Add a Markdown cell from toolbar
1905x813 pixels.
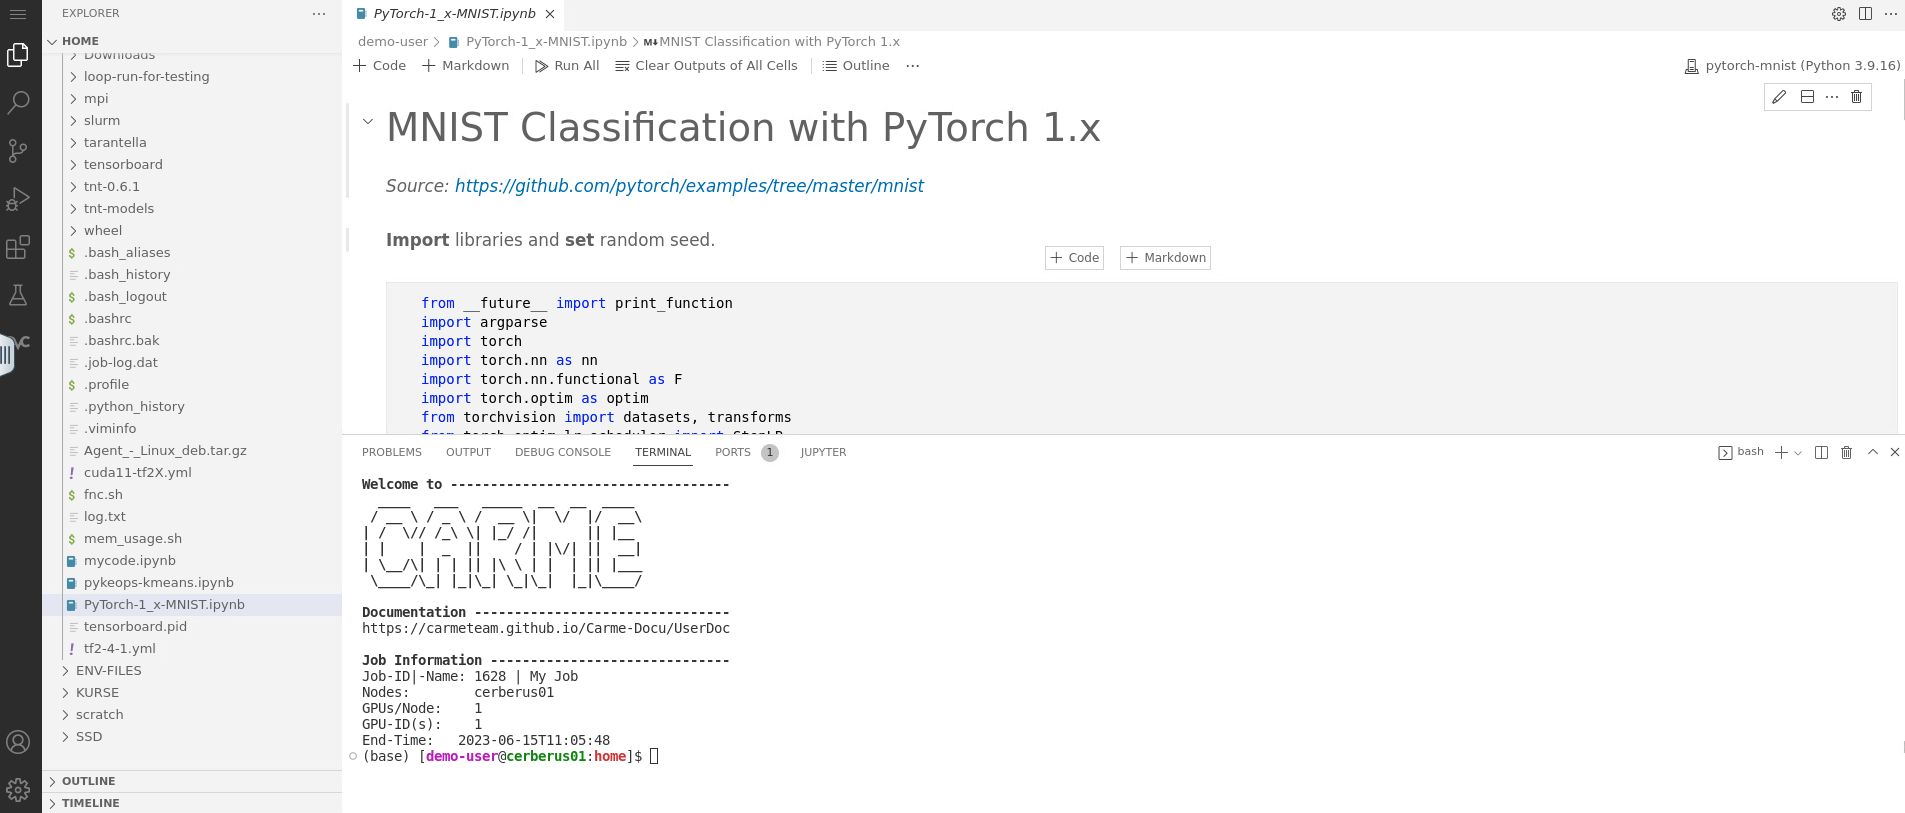(x=466, y=66)
